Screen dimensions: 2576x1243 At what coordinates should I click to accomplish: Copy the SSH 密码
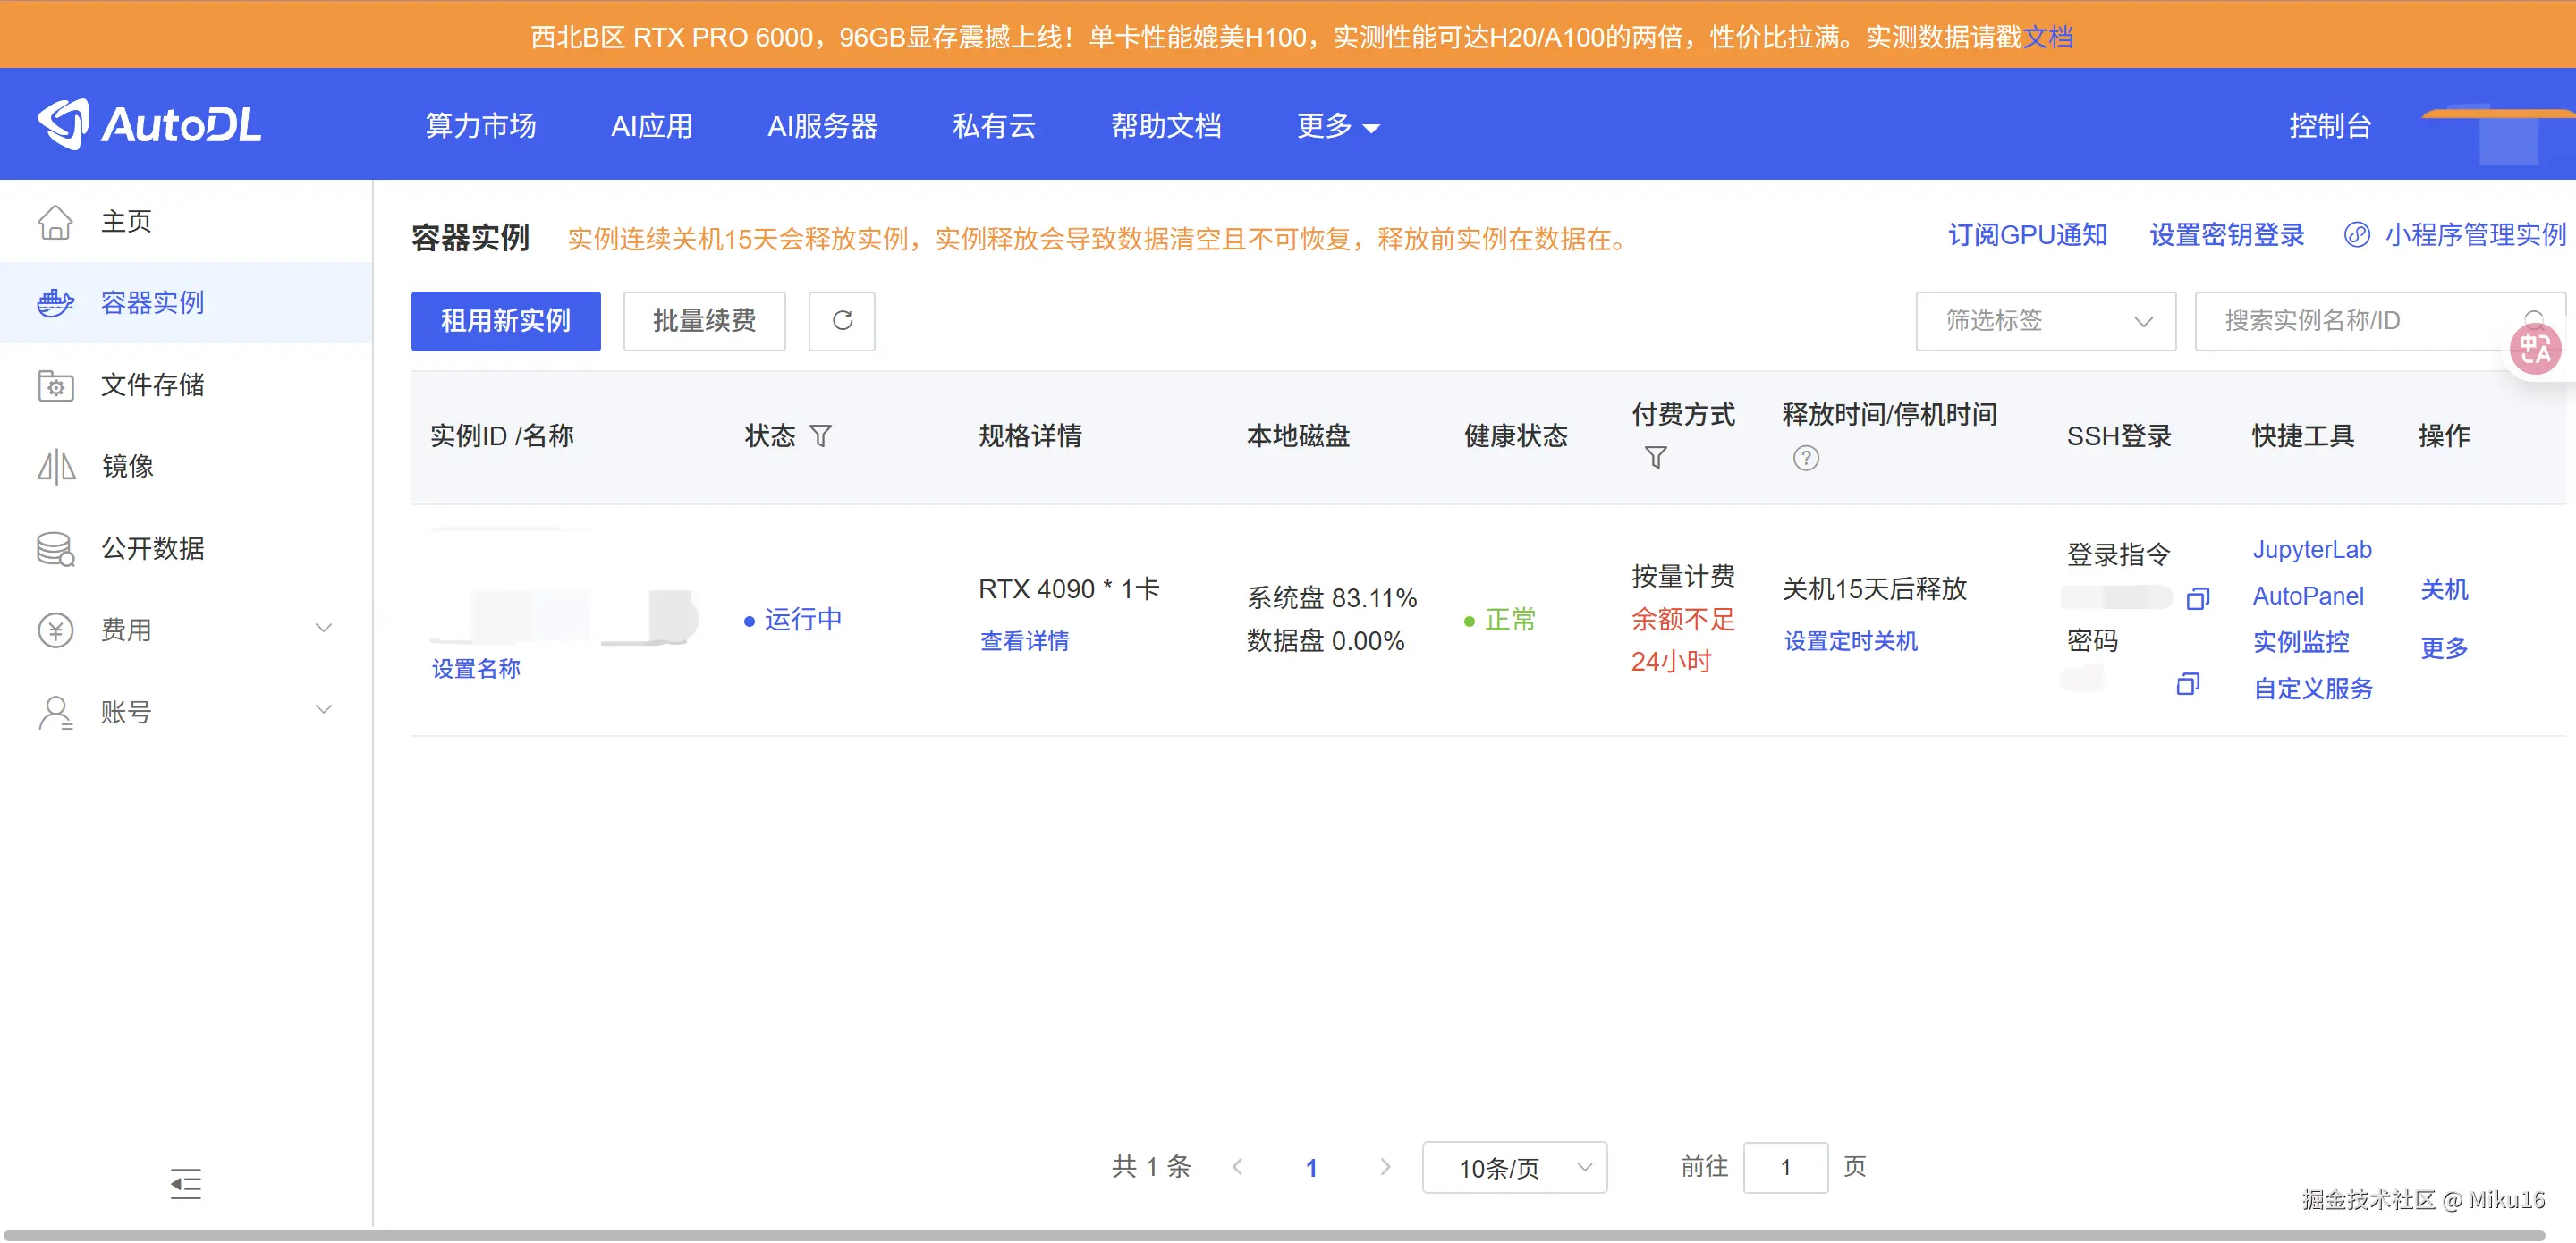[2188, 683]
